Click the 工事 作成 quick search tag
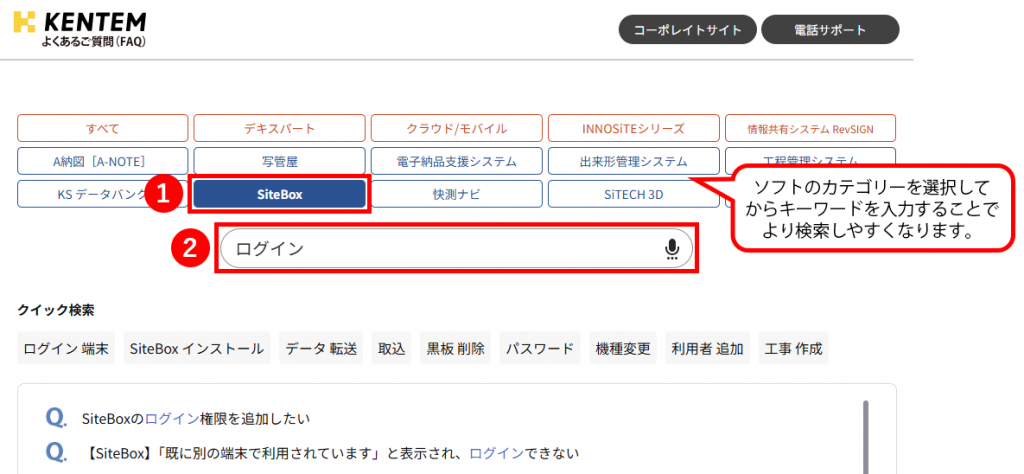This screenshot has height=474, width=1024. 793,349
